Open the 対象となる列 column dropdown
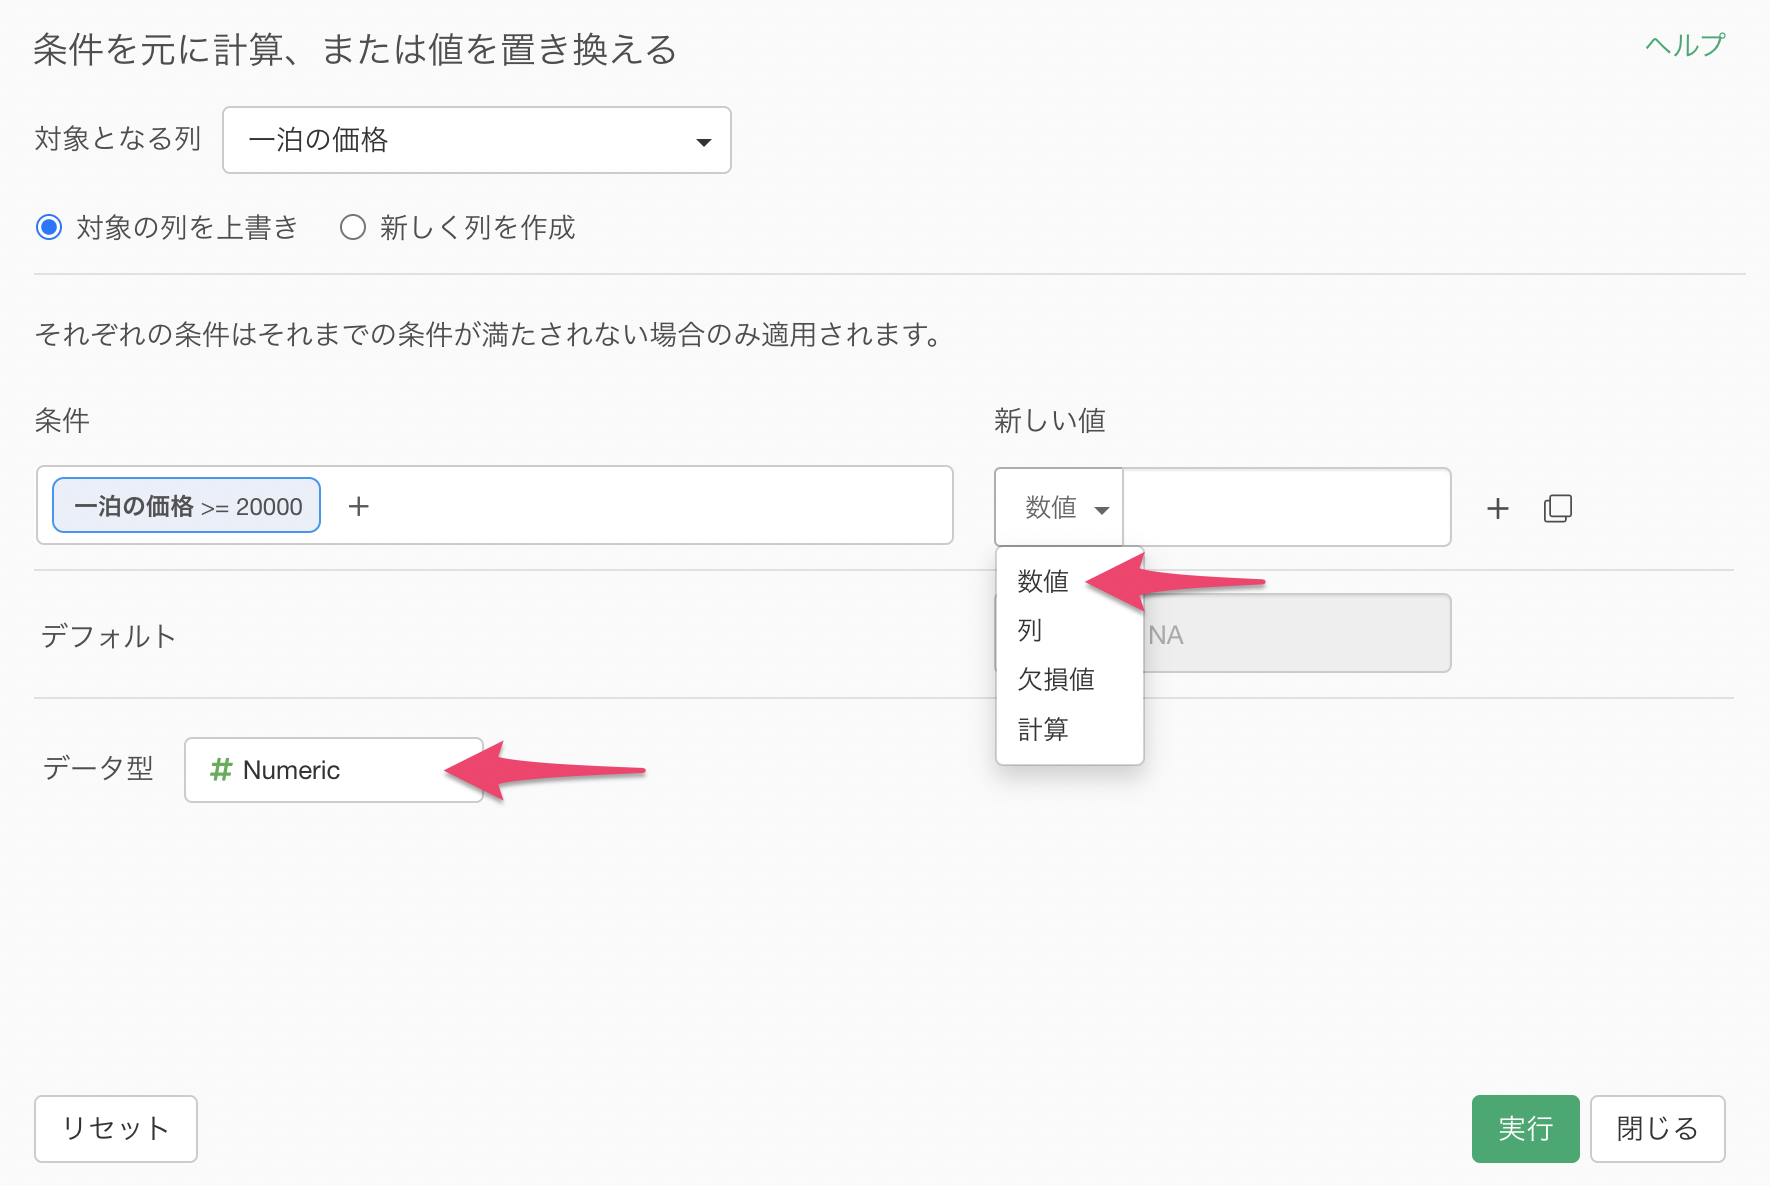The image size is (1770, 1186). pos(476,140)
